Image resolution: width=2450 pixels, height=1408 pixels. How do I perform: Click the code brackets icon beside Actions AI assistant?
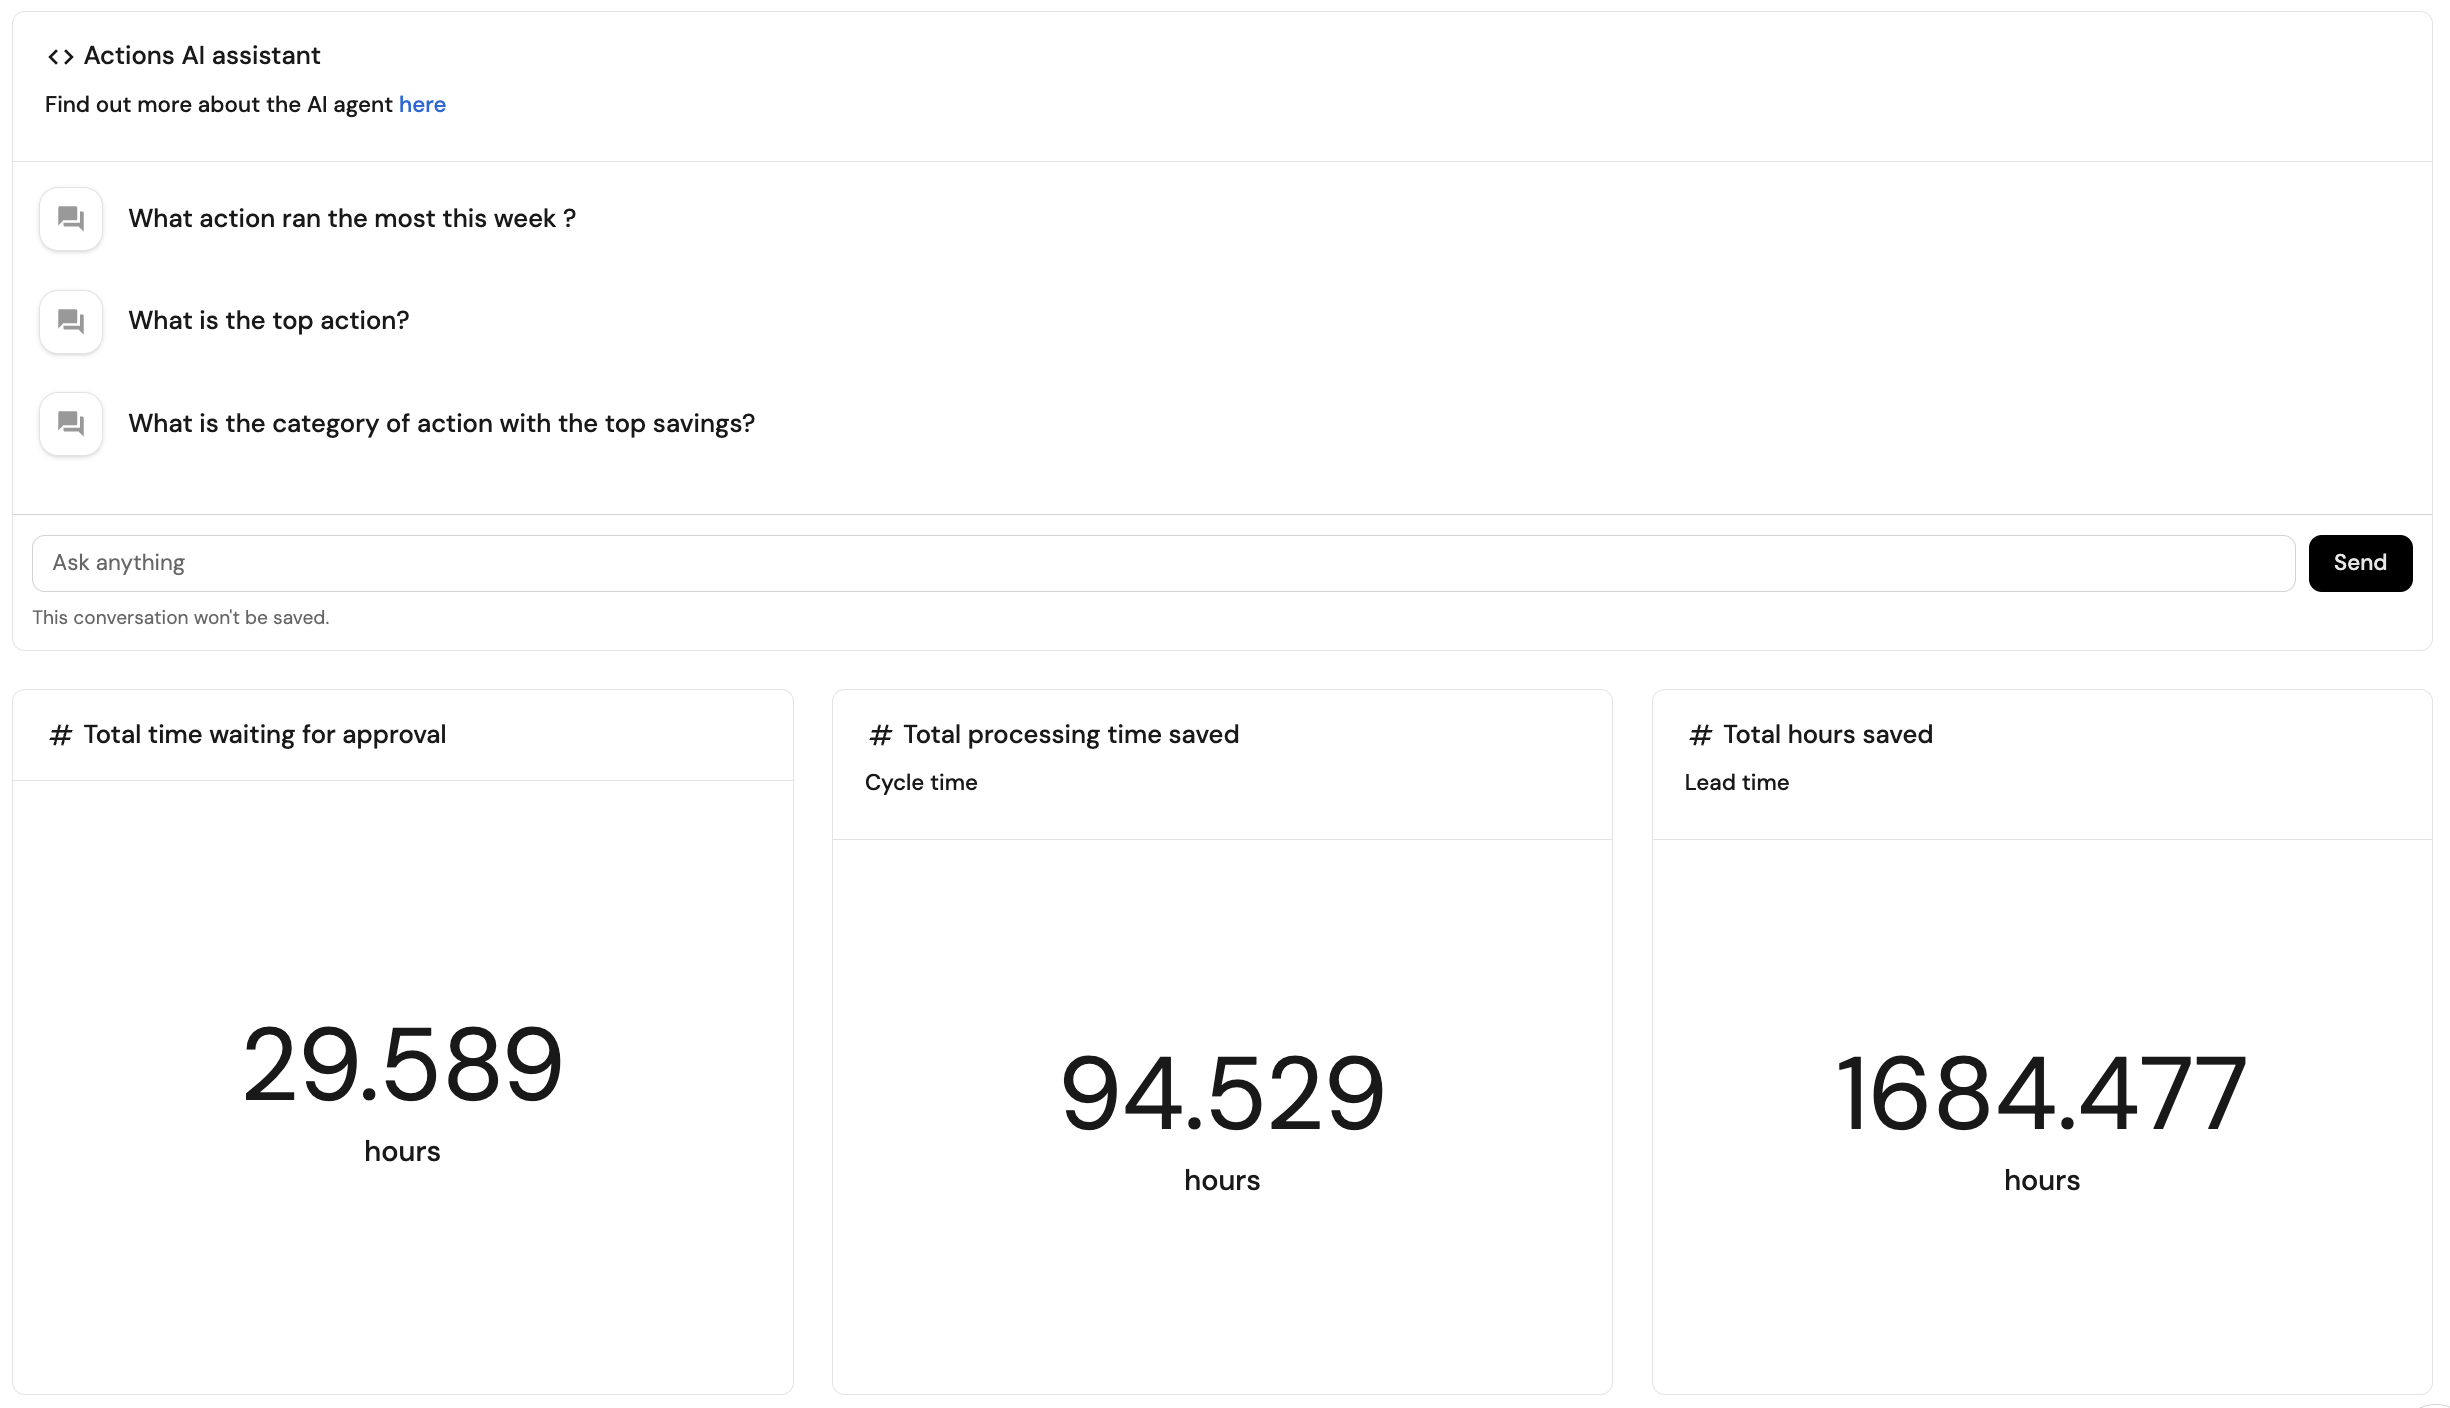[x=60, y=57]
